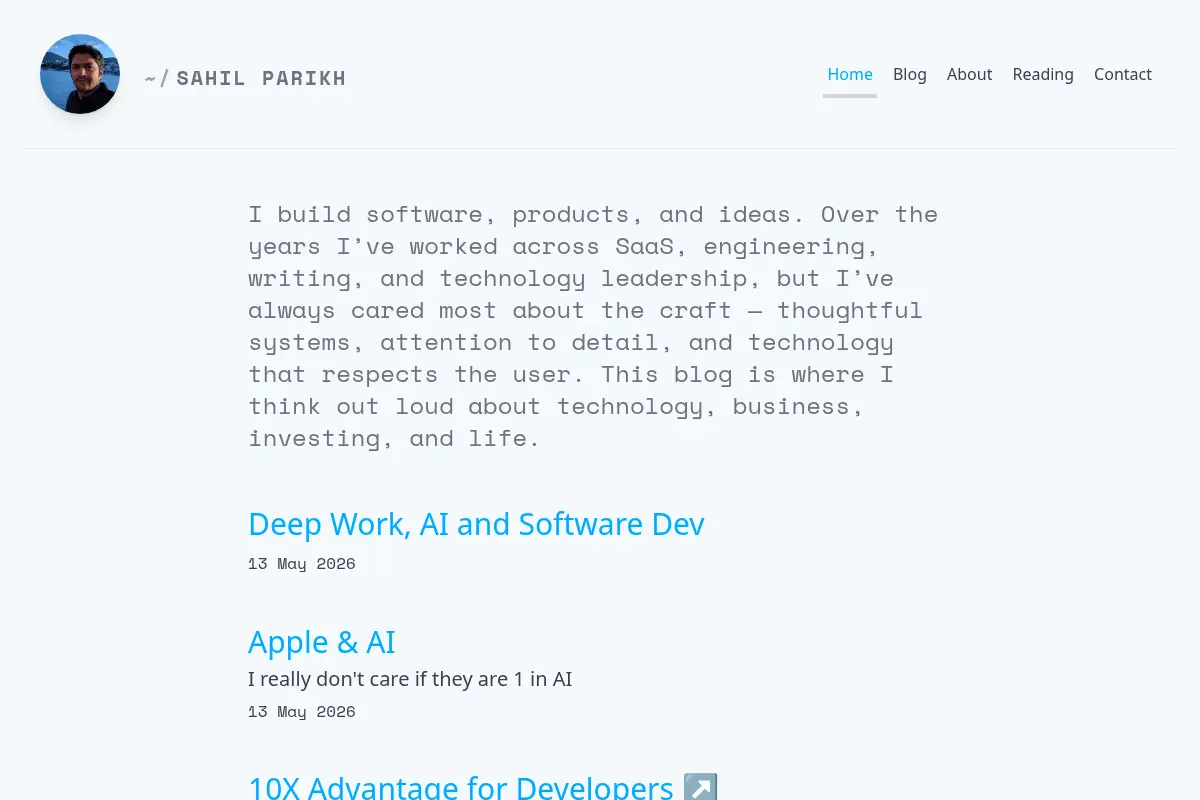Open the Reading nav link
1200x800 pixels.
point(1043,74)
